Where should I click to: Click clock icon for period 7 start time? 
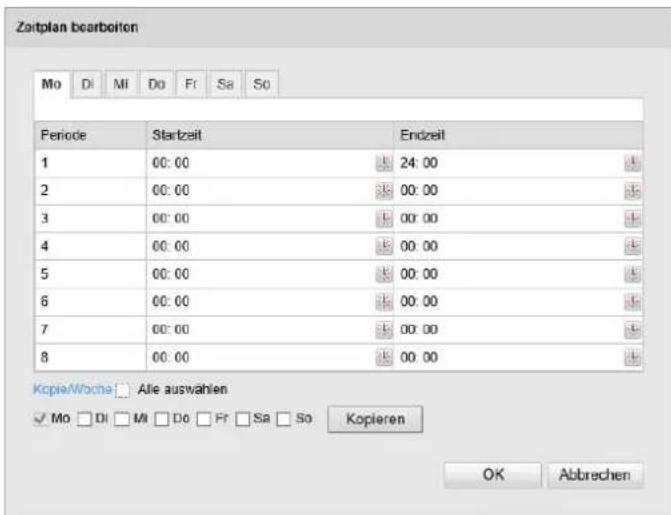384,330
